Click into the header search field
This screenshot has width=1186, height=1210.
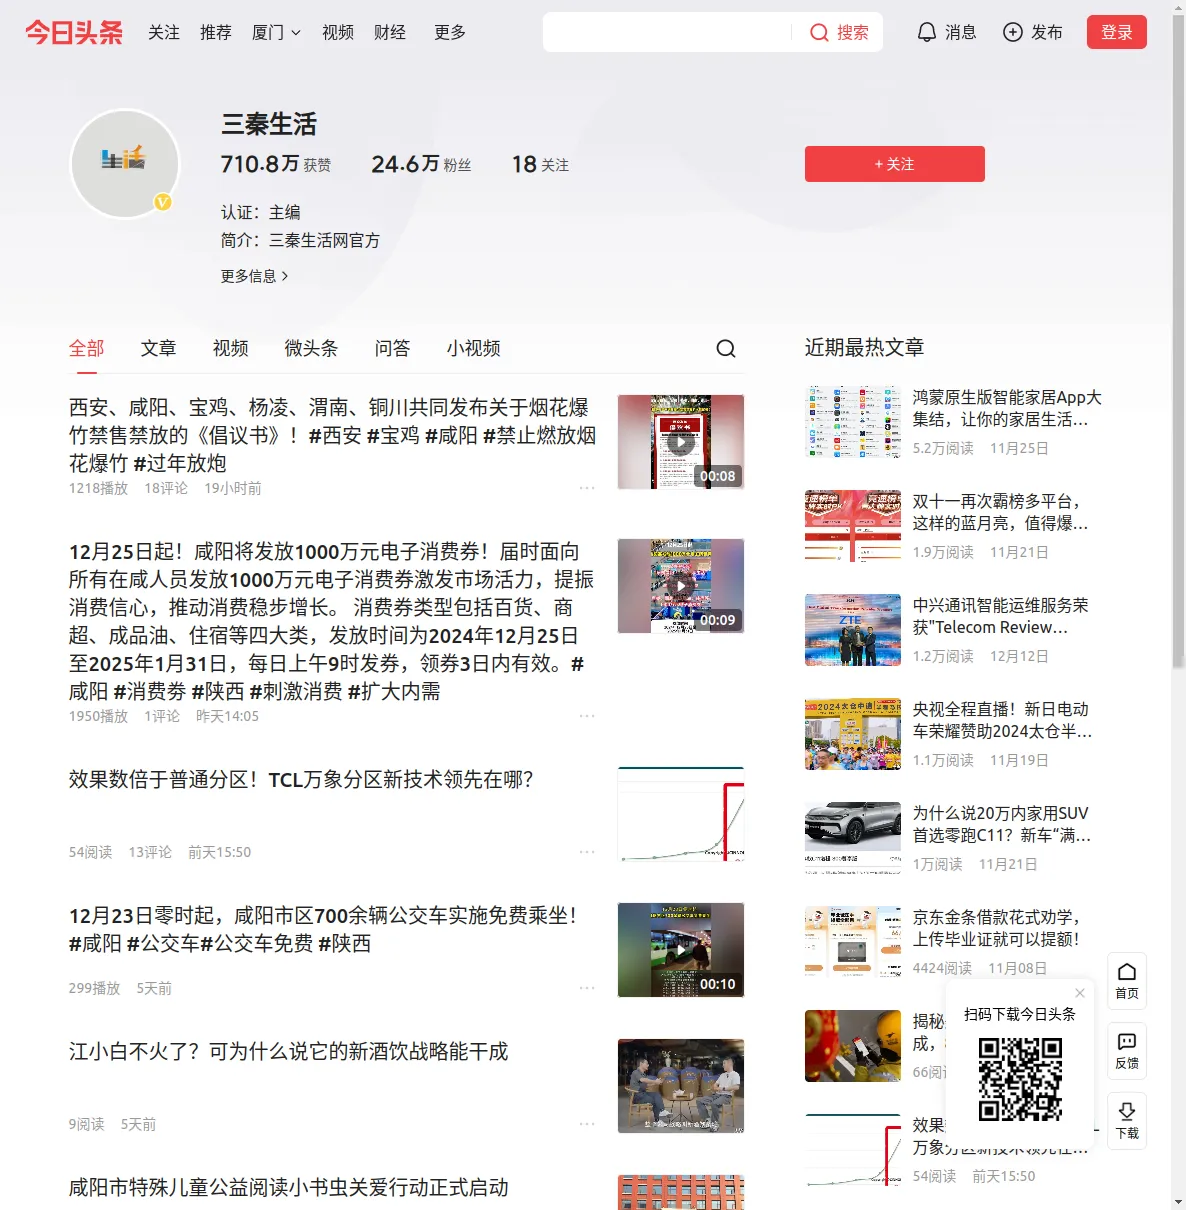coord(668,32)
